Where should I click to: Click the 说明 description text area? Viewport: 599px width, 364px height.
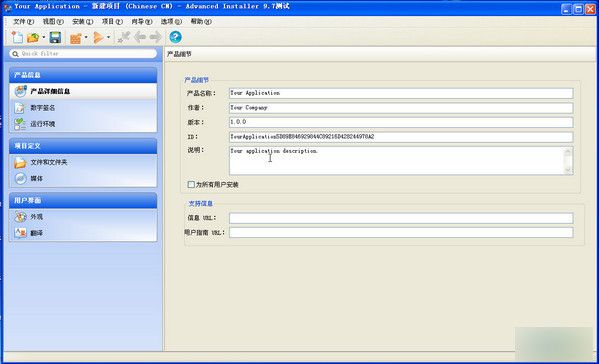click(x=396, y=160)
